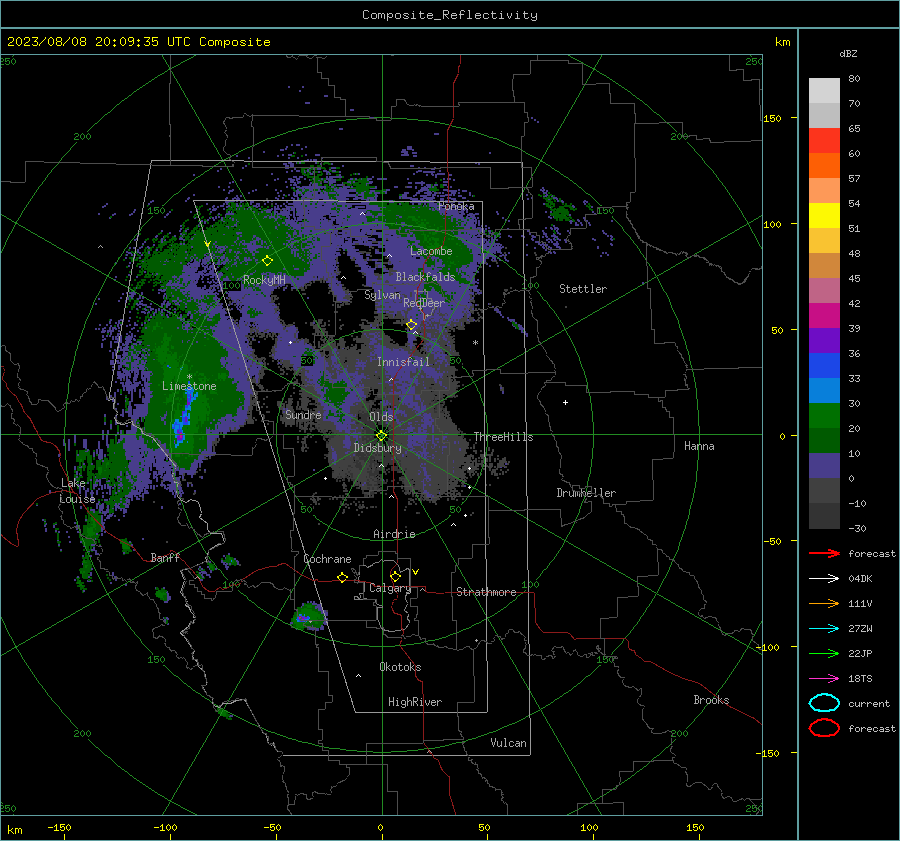This screenshot has width=900, height=841.
Task: Click the Limestone map label
Action: 189,386
